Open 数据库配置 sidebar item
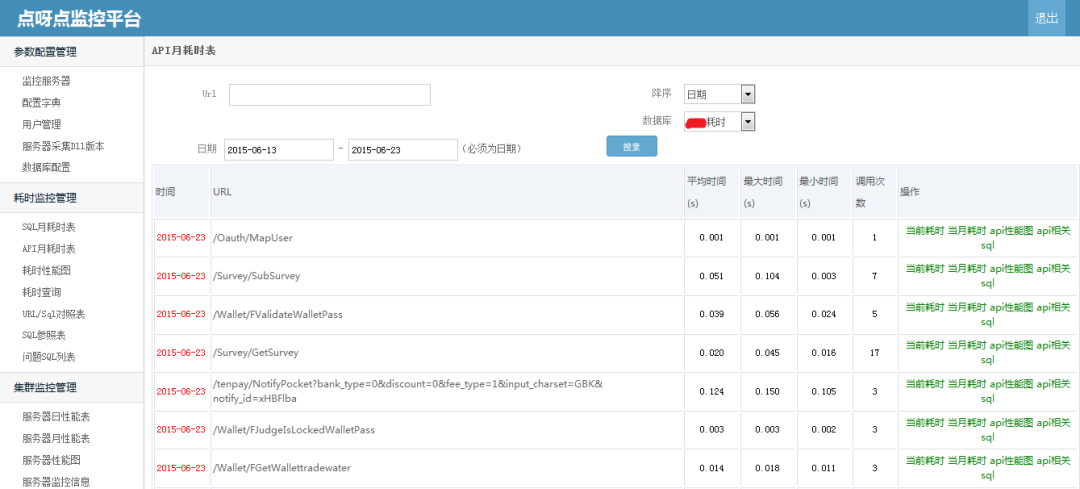1080x489 pixels. 46,167
